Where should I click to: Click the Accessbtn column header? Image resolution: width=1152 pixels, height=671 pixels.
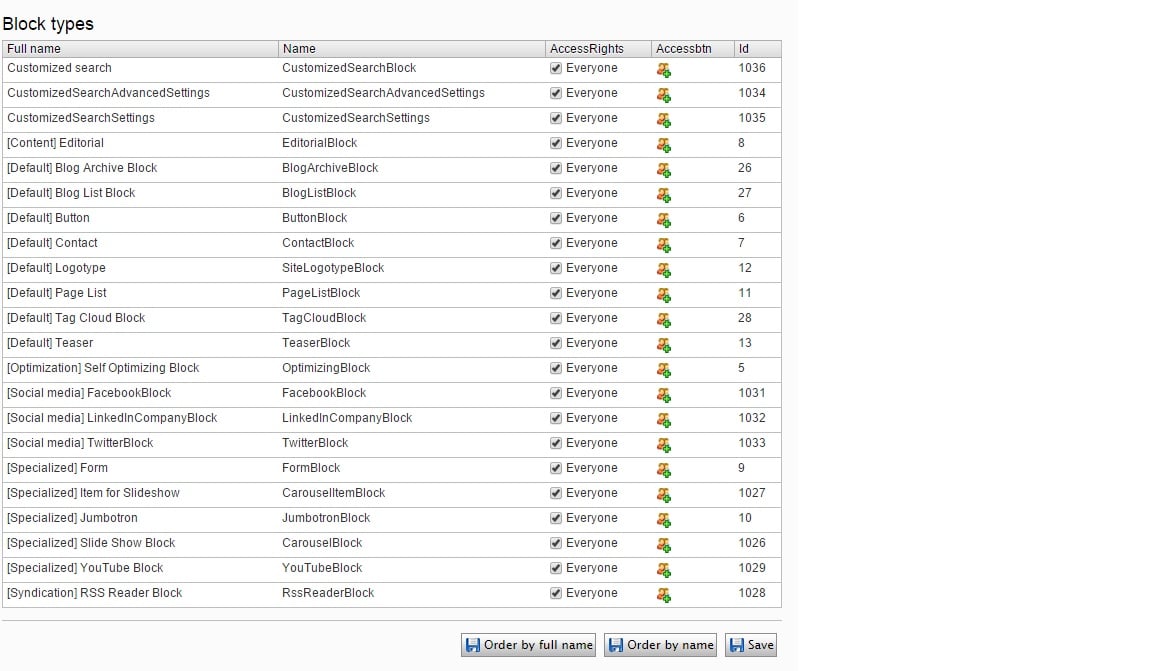pyautogui.click(x=692, y=49)
